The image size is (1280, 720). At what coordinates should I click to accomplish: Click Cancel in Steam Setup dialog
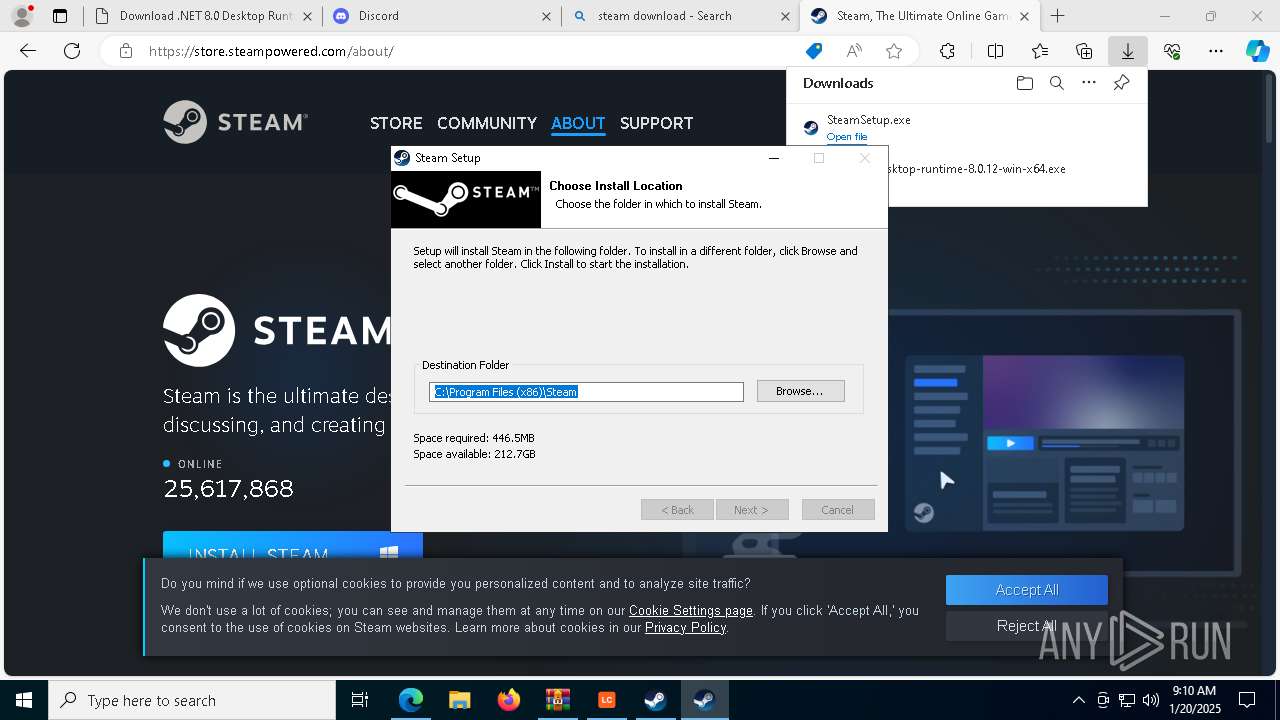click(838, 510)
